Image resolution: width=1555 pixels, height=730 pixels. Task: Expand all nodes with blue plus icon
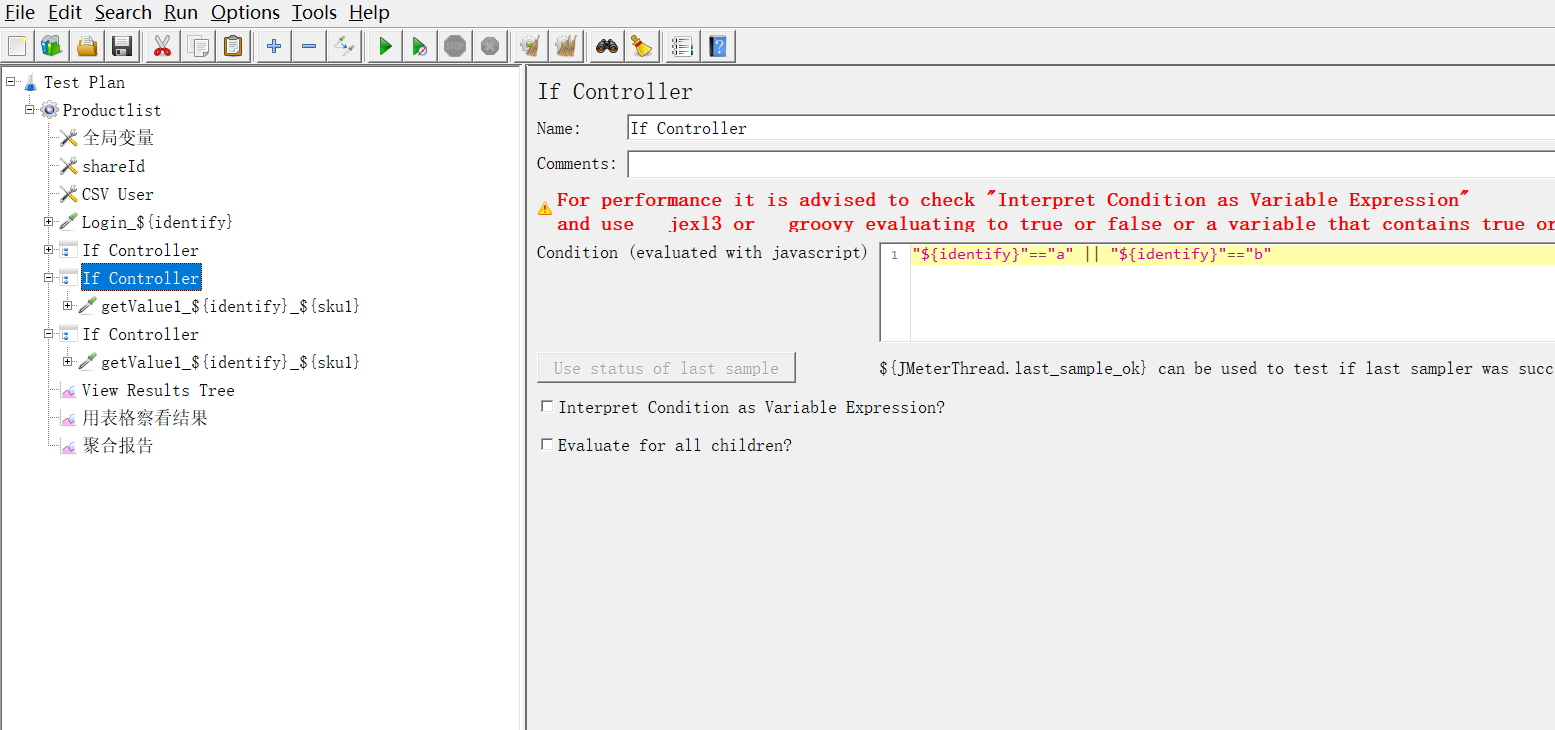[x=274, y=46]
